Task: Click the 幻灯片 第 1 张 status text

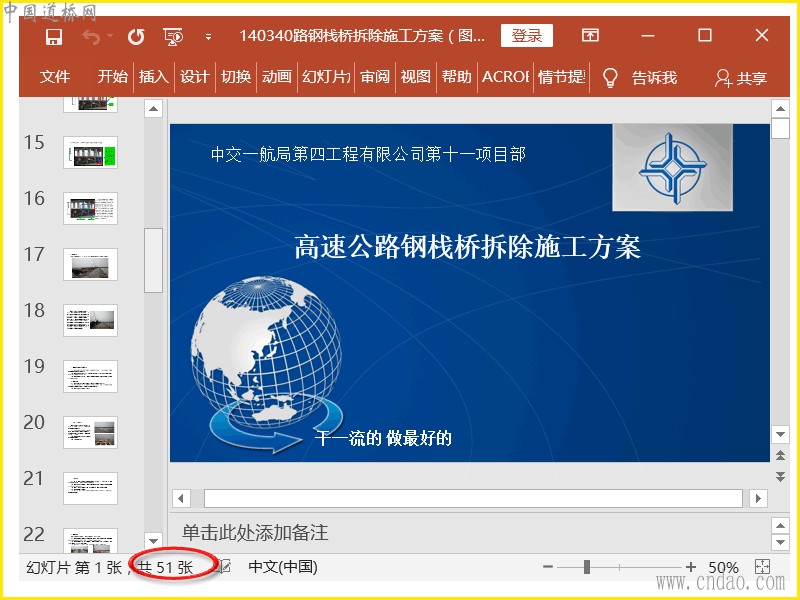Action: pyautogui.click(x=74, y=567)
